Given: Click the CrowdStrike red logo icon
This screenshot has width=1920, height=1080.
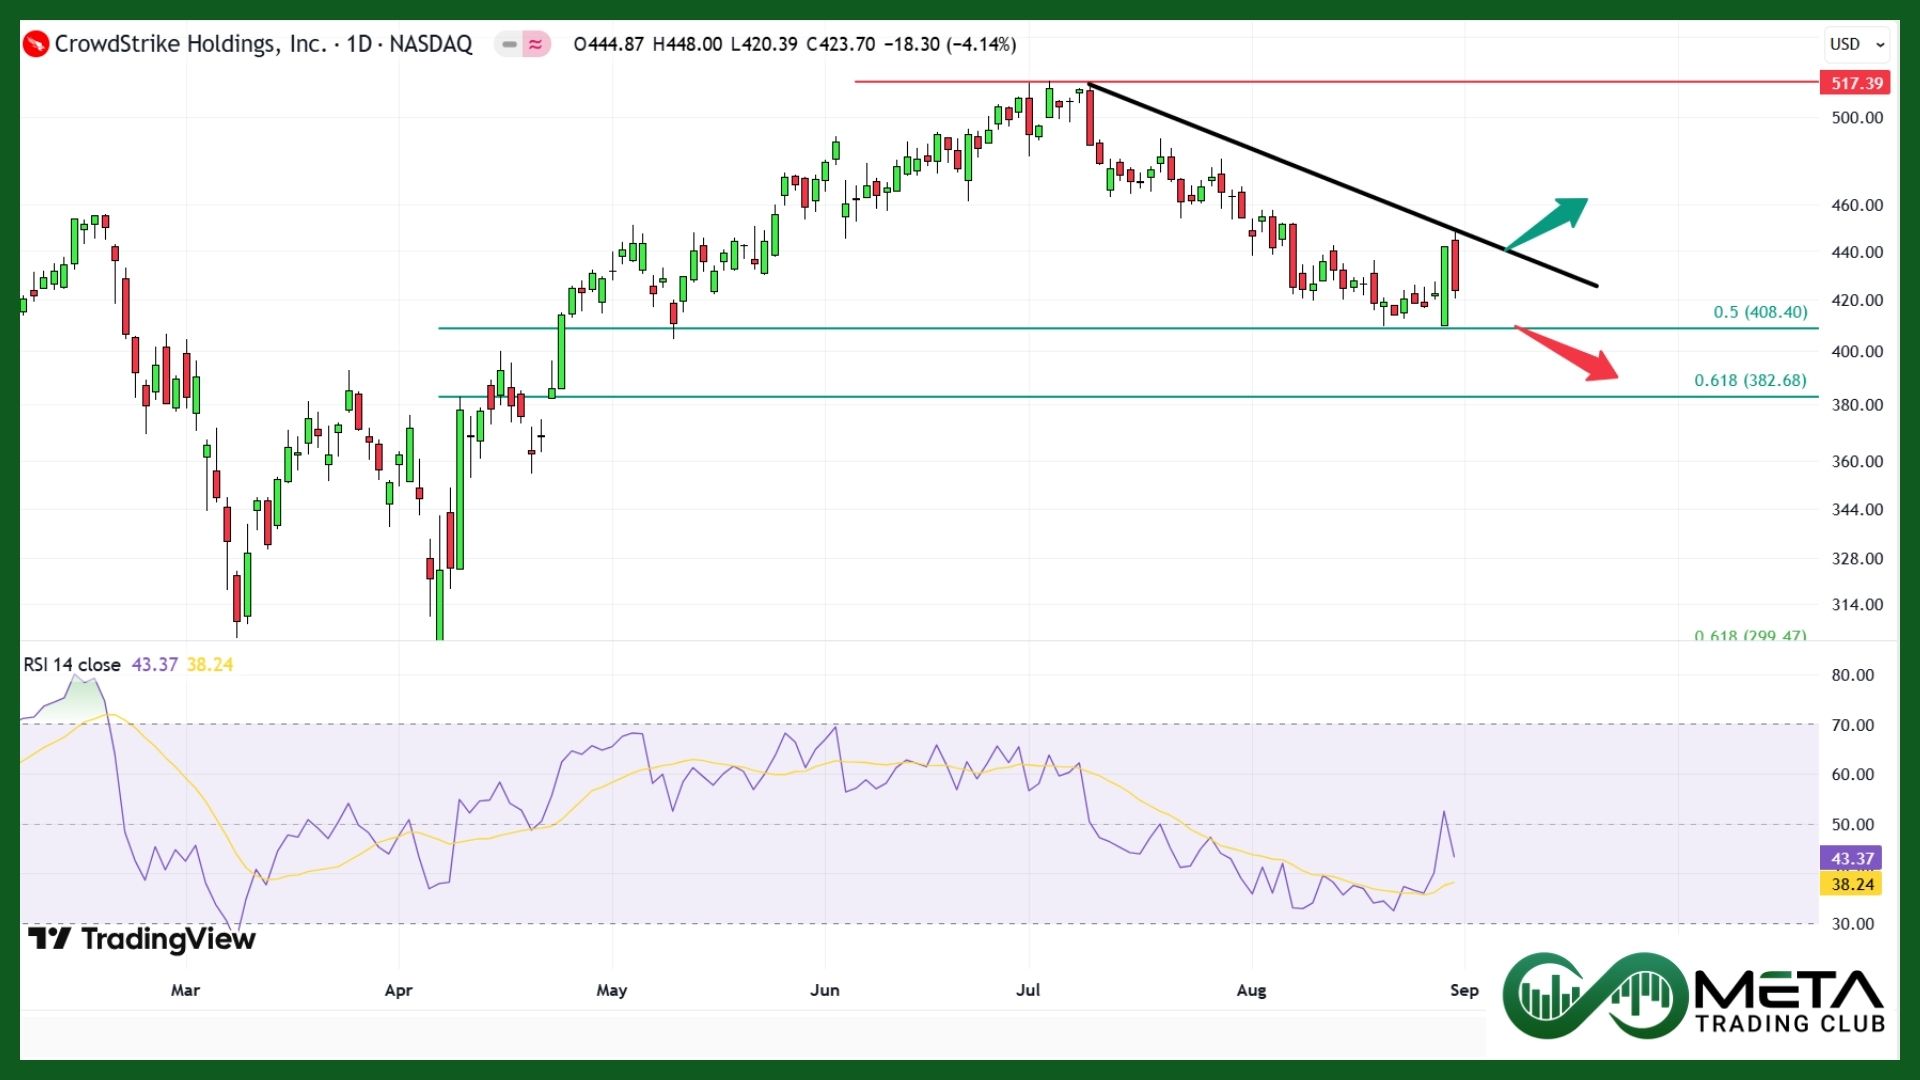Looking at the screenshot, I should coord(36,44).
